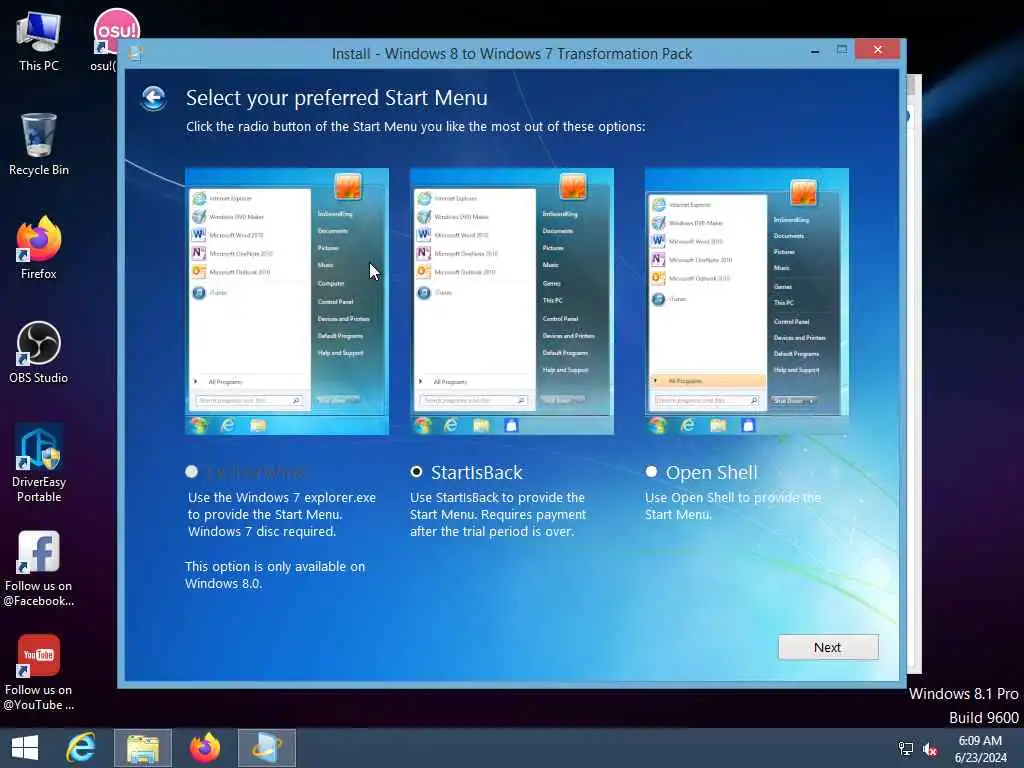
Task: Open the OBS Studio desktop shortcut
Action: (x=39, y=353)
